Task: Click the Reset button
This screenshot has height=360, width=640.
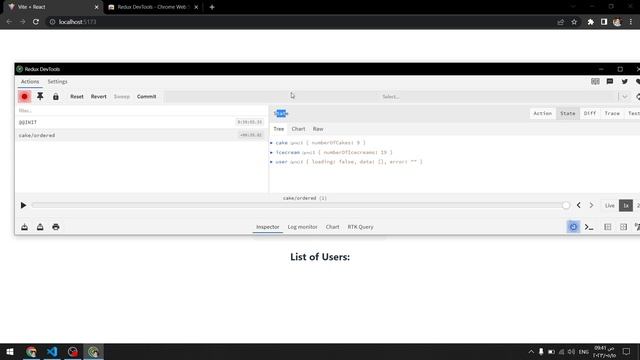Action: pyautogui.click(x=77, y=97)
